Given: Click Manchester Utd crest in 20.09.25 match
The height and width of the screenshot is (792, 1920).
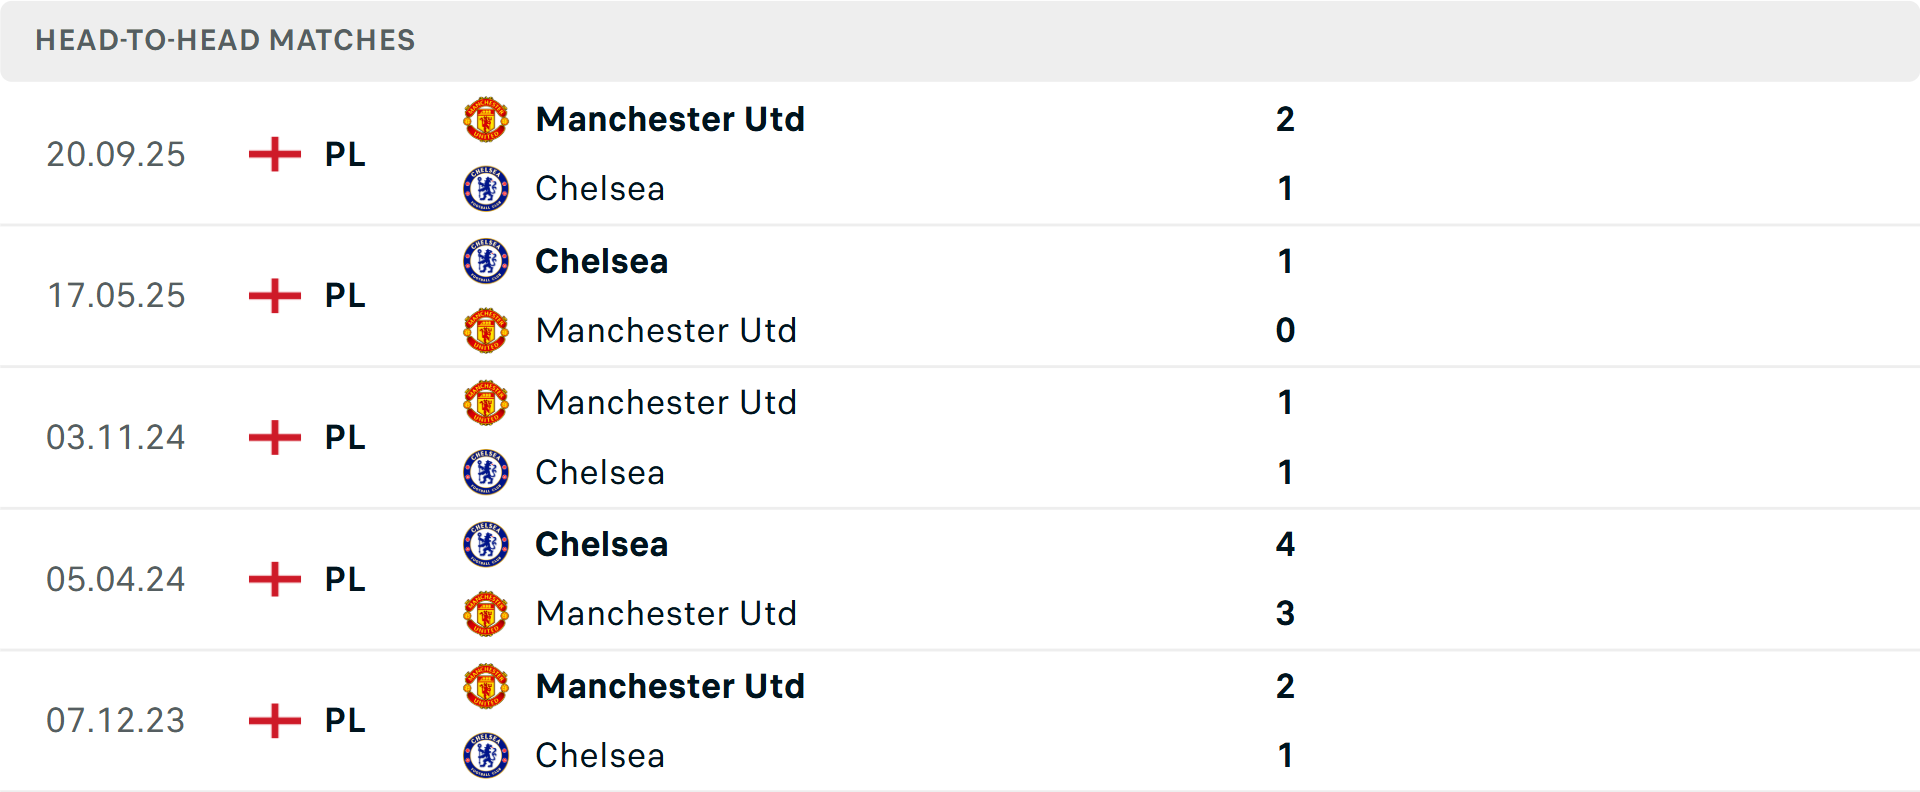Looking at the screenshot, I should (486, 120).
